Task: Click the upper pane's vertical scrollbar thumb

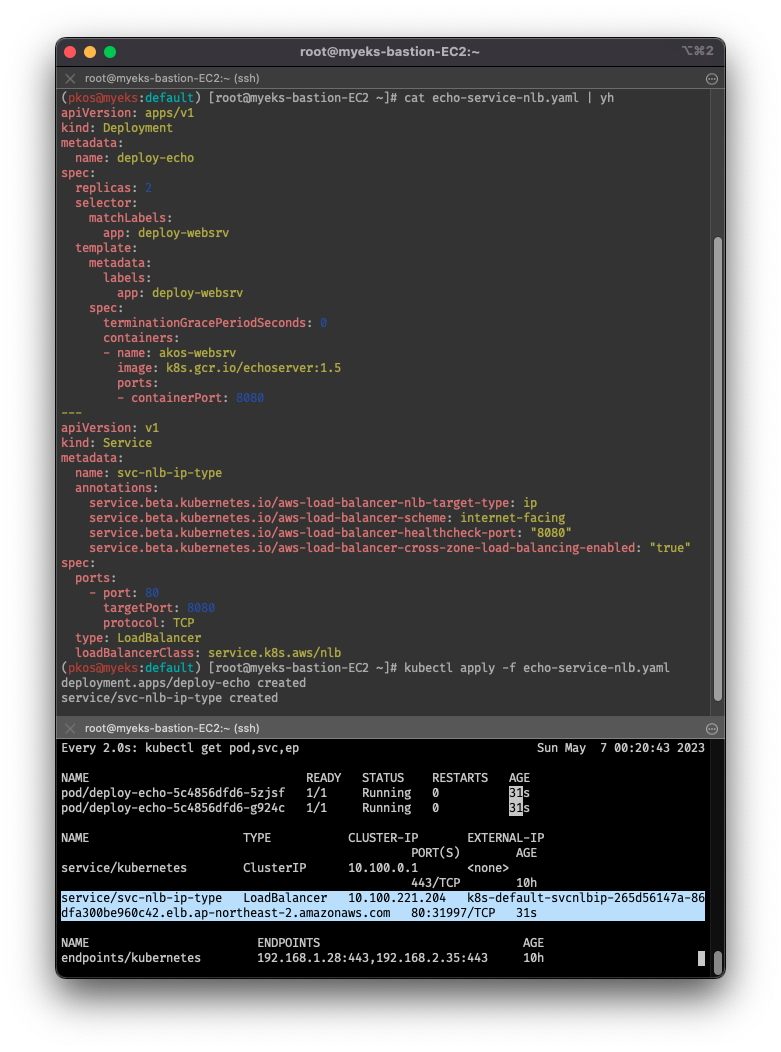Action: pos(717,468)
